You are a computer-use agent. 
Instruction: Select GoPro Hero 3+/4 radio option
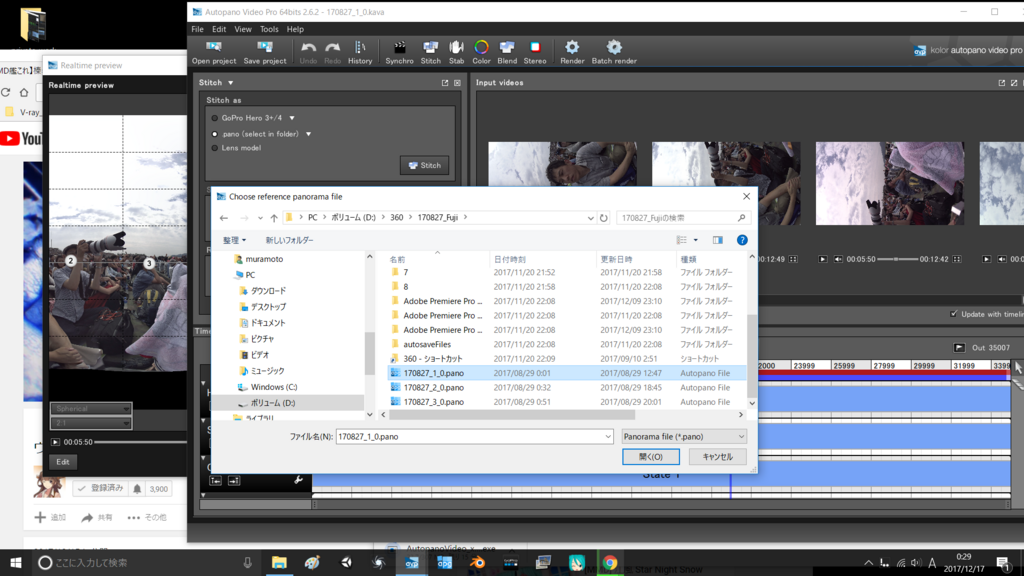pos(215,118)
